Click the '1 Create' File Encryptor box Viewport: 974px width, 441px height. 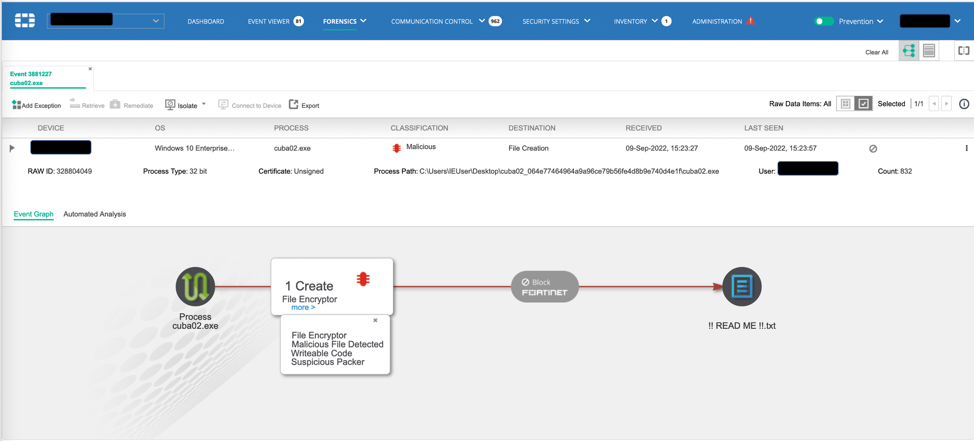click(x=332, y=287)
